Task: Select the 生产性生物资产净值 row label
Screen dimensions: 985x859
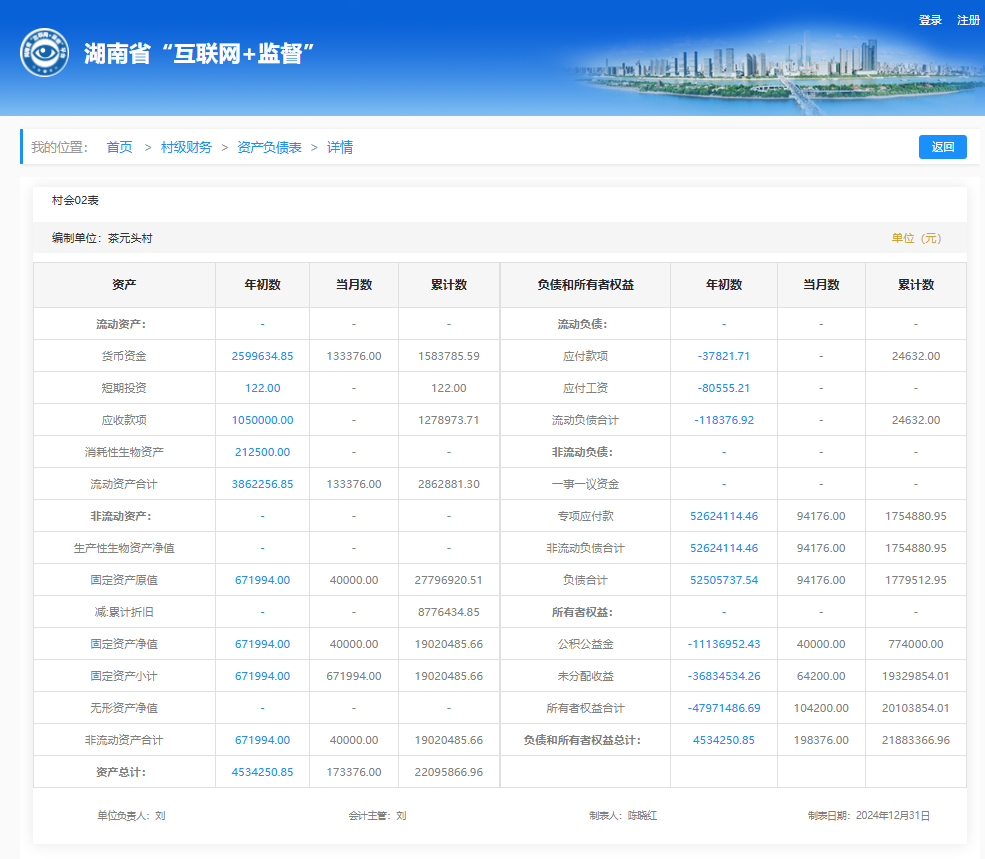Action: click(124, 549)
